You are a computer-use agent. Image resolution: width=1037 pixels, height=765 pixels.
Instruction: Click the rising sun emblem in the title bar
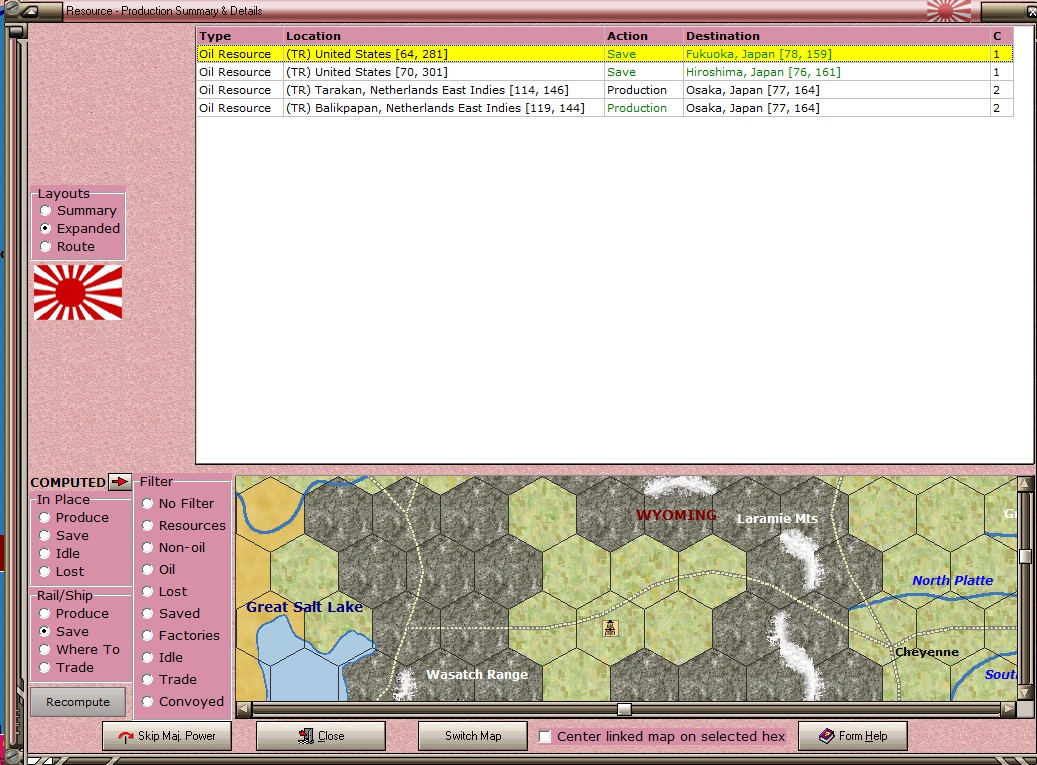[x=948, y=11]
